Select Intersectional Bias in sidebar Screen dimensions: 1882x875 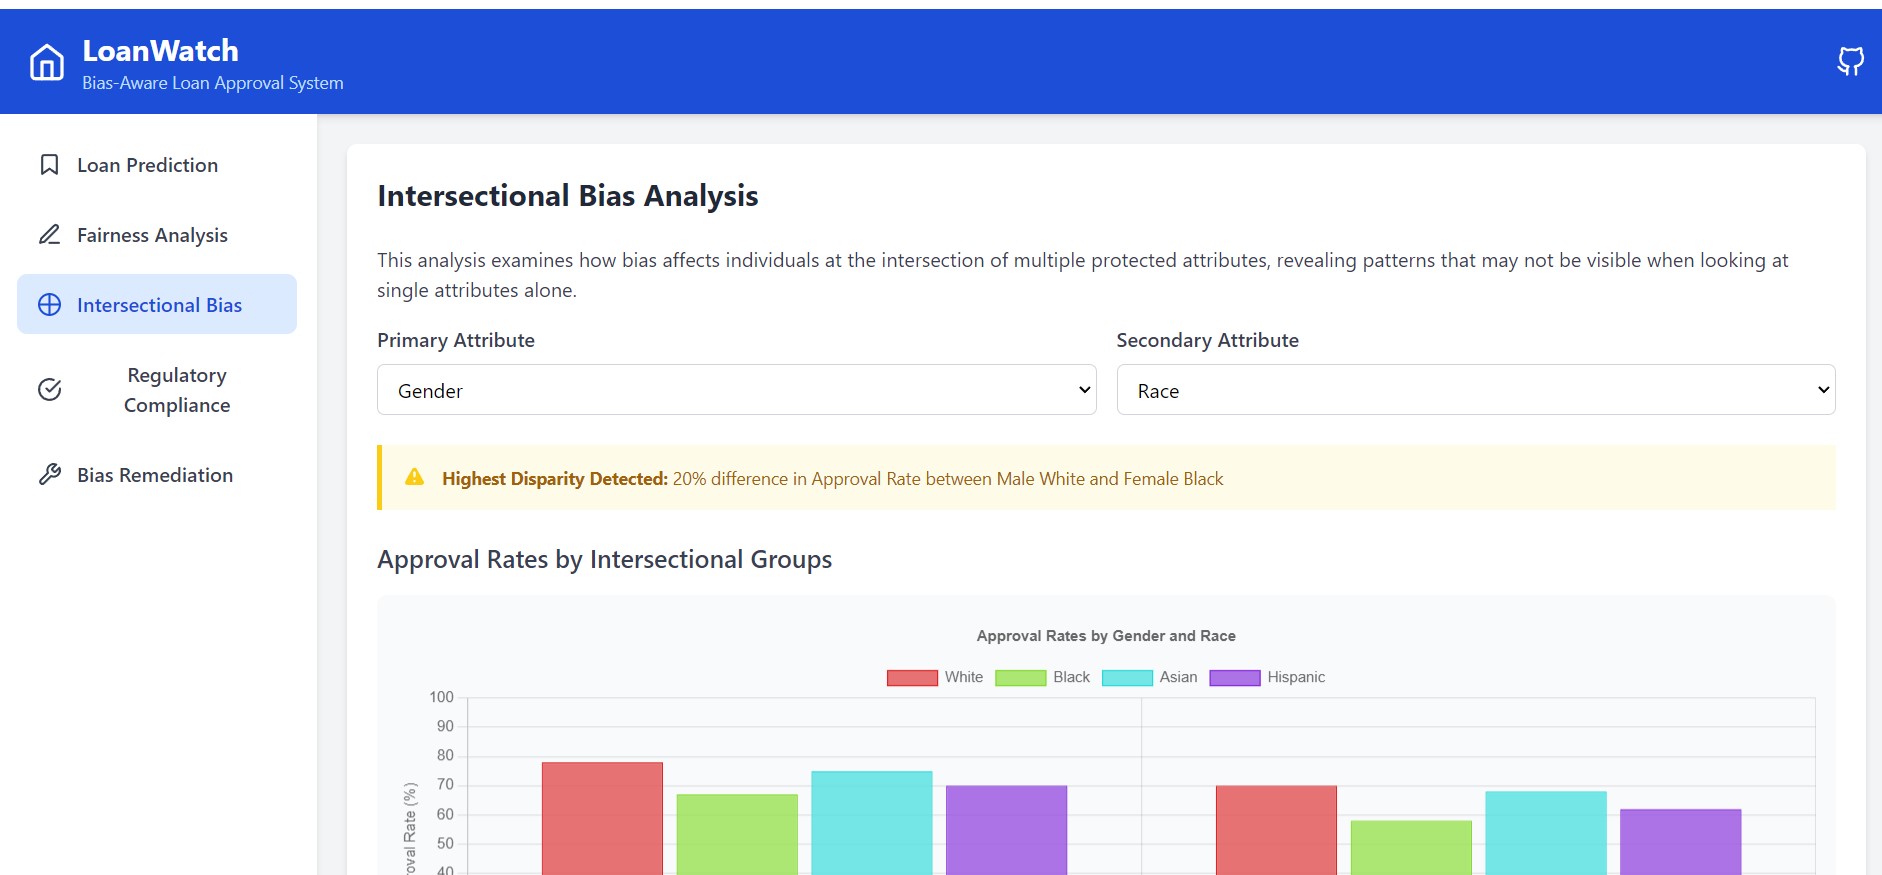coord(157,304)
